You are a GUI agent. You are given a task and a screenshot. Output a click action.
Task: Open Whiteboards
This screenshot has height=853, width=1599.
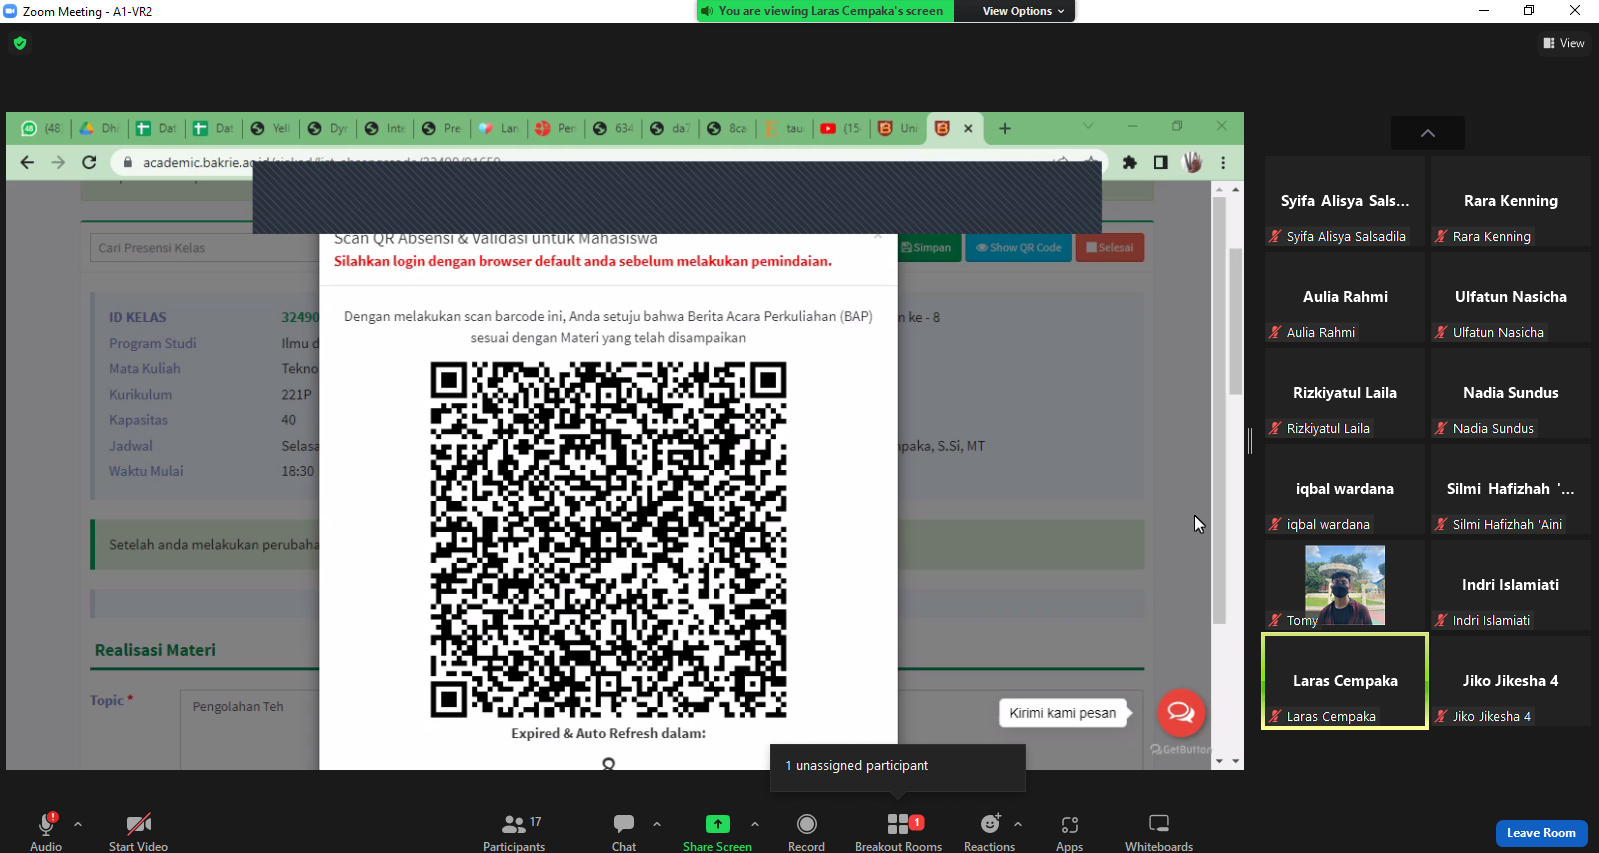[1159, 832]
